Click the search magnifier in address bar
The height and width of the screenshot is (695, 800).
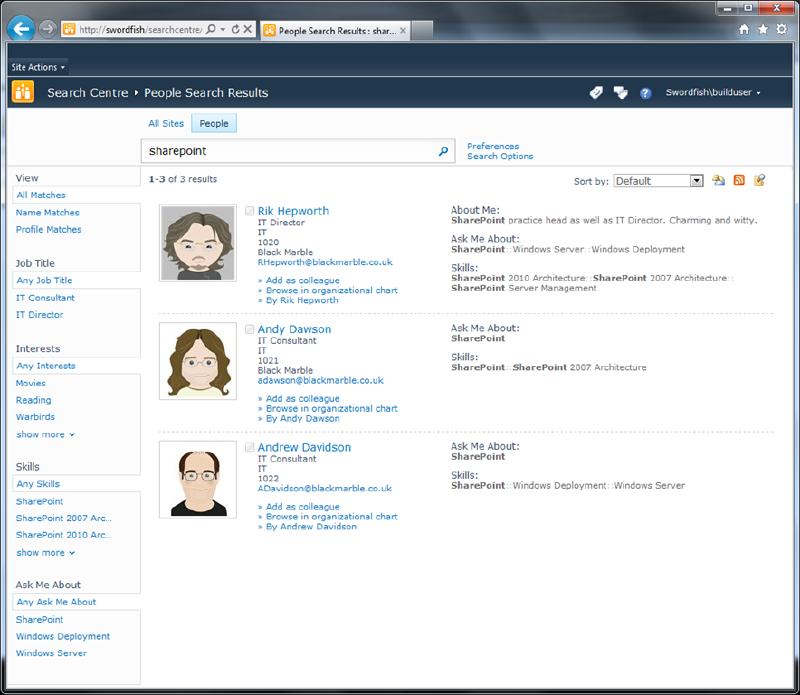tap(211, 29)
